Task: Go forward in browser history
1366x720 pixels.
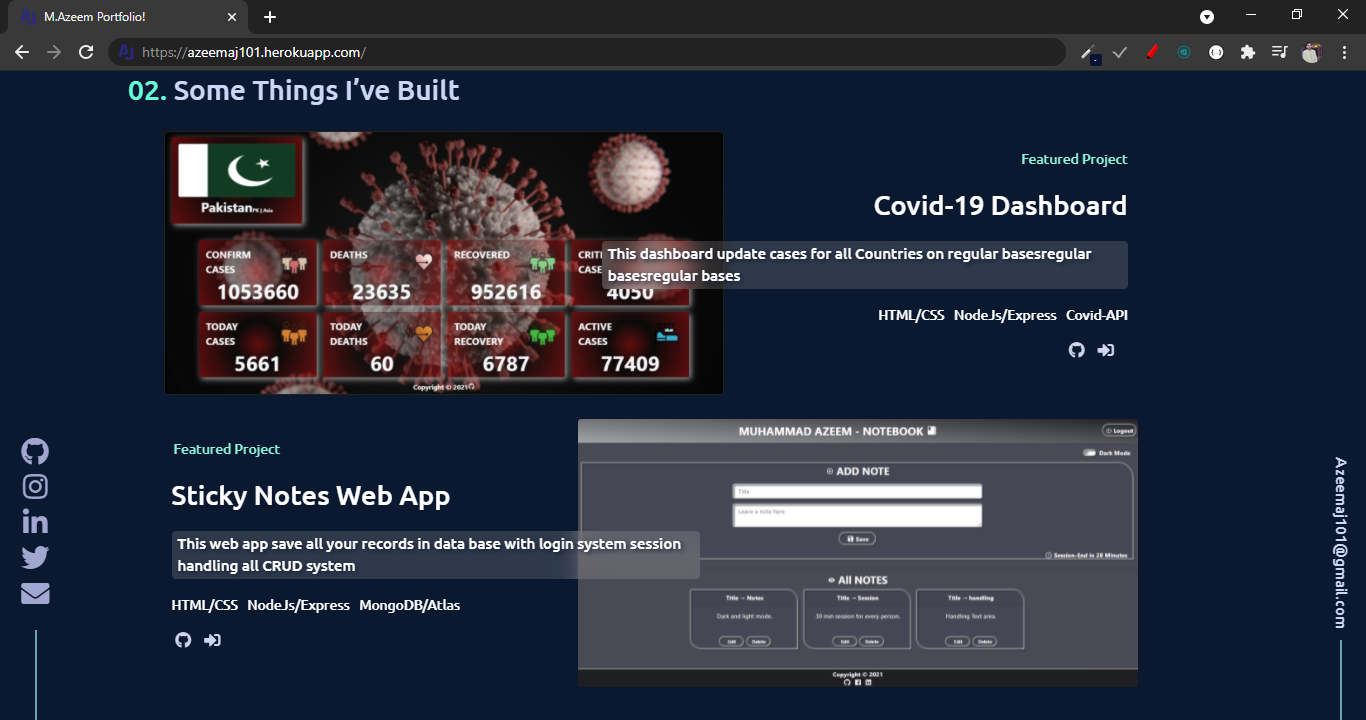Action: pos(54,52)
